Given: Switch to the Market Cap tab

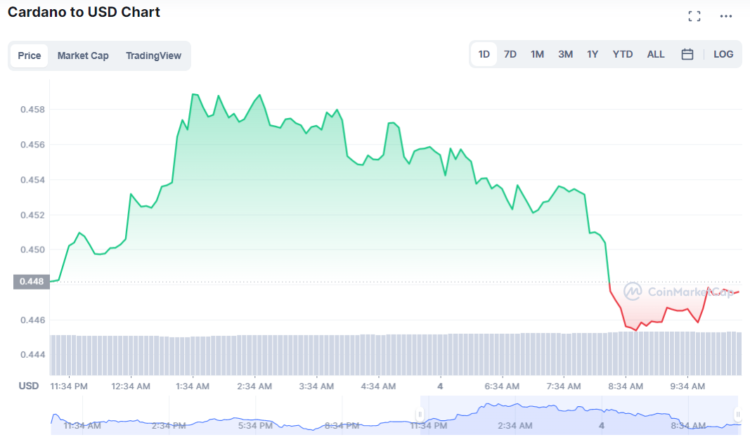Looking at the screenshot, I should (83, 55).
